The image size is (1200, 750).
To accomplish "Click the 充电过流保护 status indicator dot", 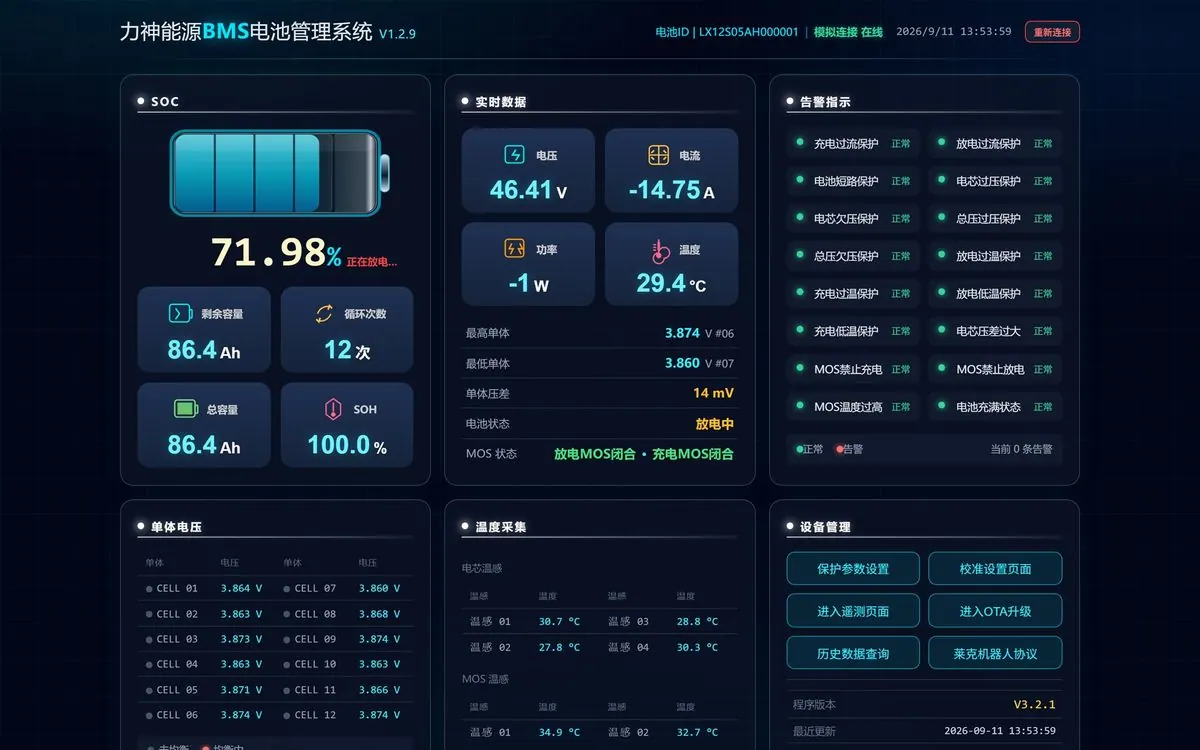I will (800, 143).
